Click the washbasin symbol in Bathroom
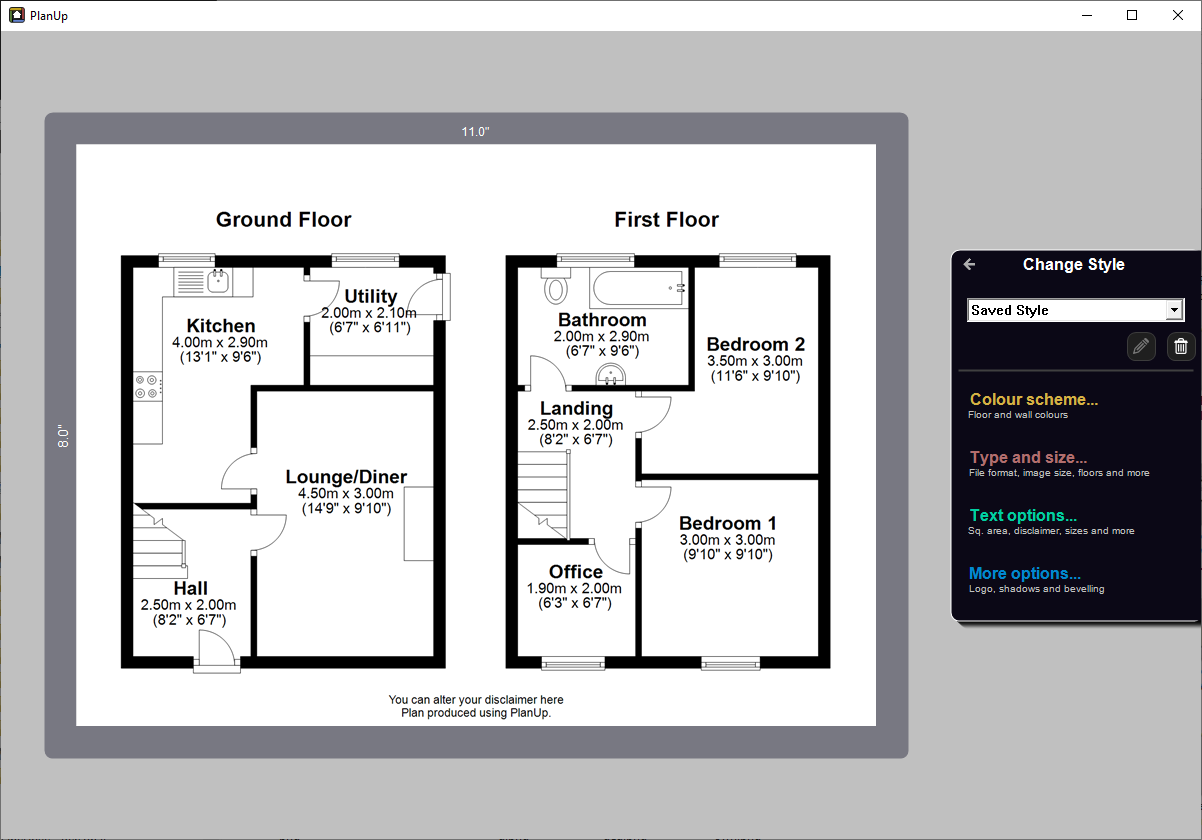Image resolution: width=1202 pixels, height=840 pixels. tap(610, 375)
